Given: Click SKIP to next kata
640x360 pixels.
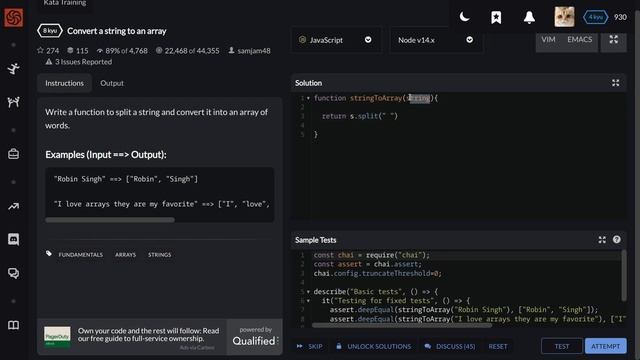Looking at the screenshot, I should point(310,347).
